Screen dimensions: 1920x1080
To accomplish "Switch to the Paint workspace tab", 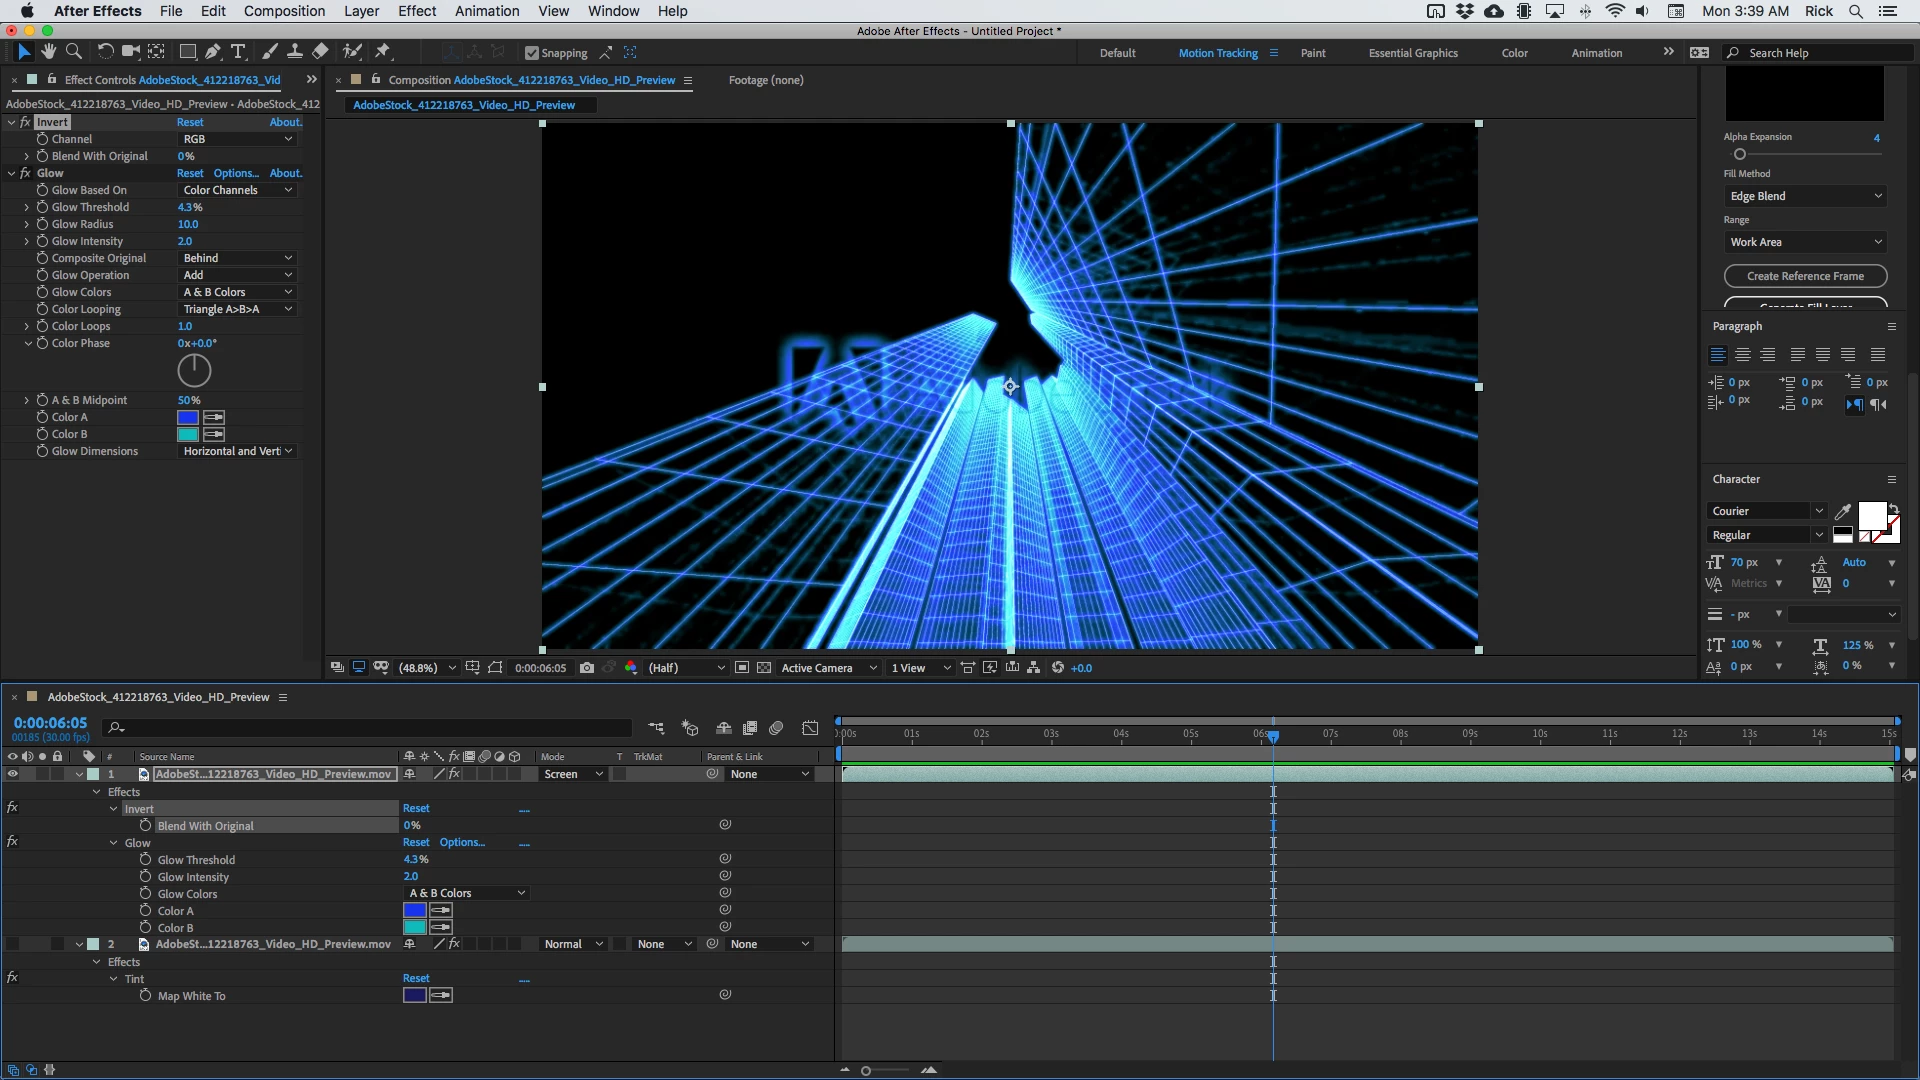I will coord(1312,53).
